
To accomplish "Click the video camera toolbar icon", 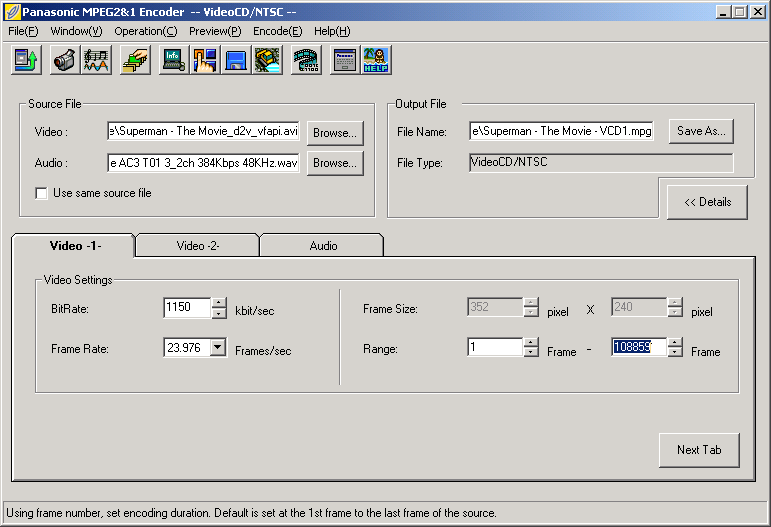I will [65, 60].
